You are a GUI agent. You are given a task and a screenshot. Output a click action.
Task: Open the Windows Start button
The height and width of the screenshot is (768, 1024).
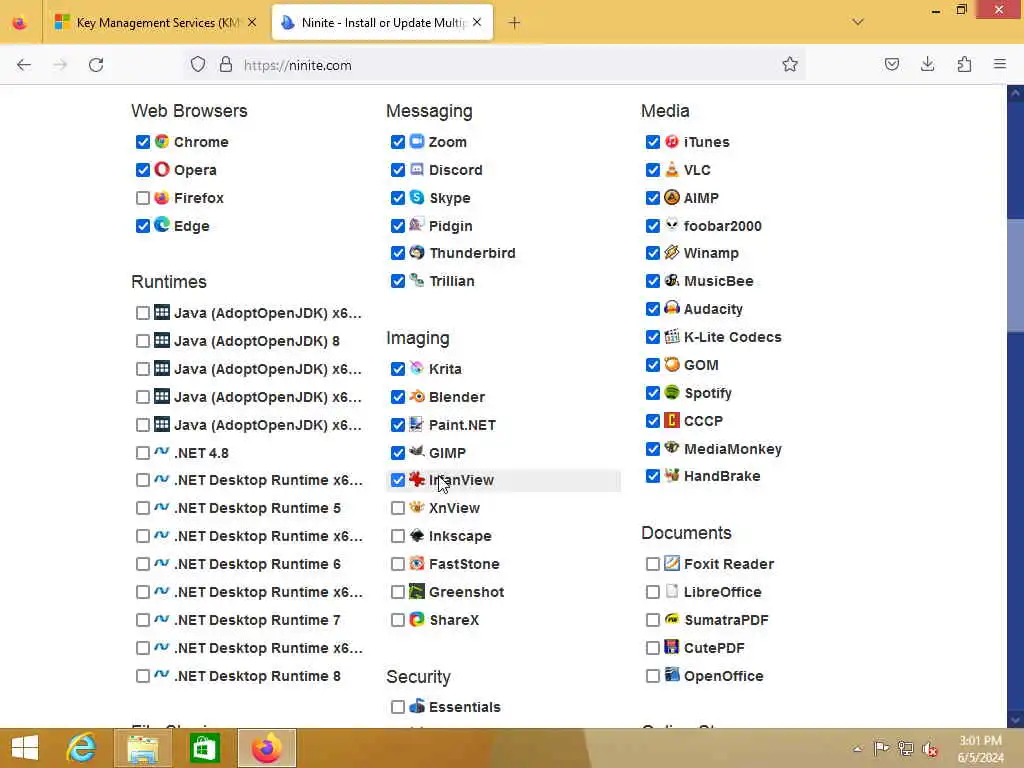(25, 748)
